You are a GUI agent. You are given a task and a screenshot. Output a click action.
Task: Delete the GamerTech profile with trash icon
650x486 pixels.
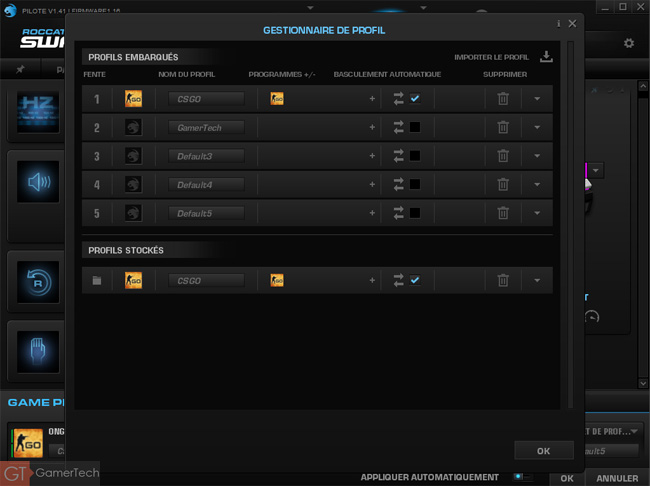point(503,127)
